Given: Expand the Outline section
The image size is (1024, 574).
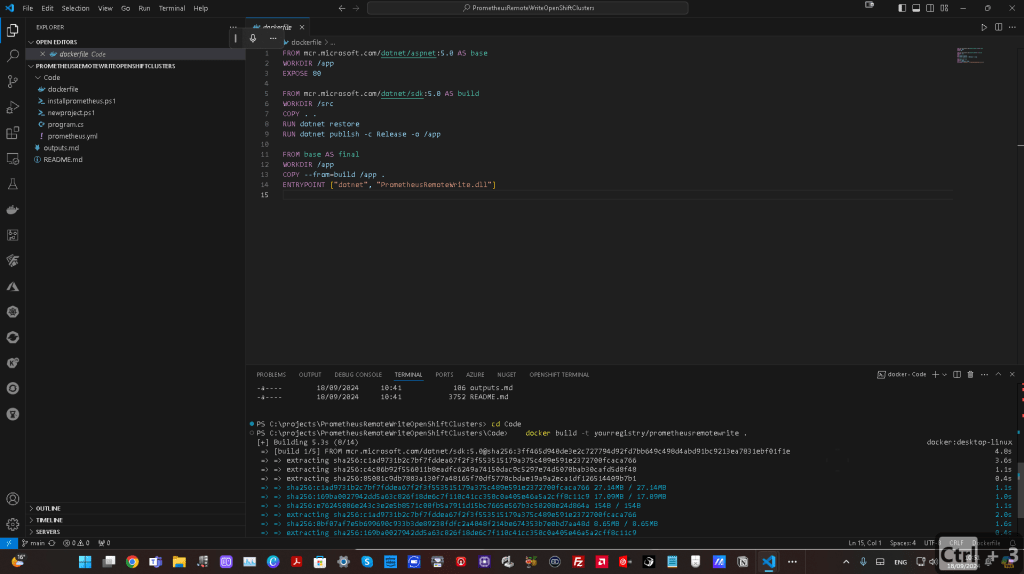Looking at the screenshot, I should coord(135,508).
